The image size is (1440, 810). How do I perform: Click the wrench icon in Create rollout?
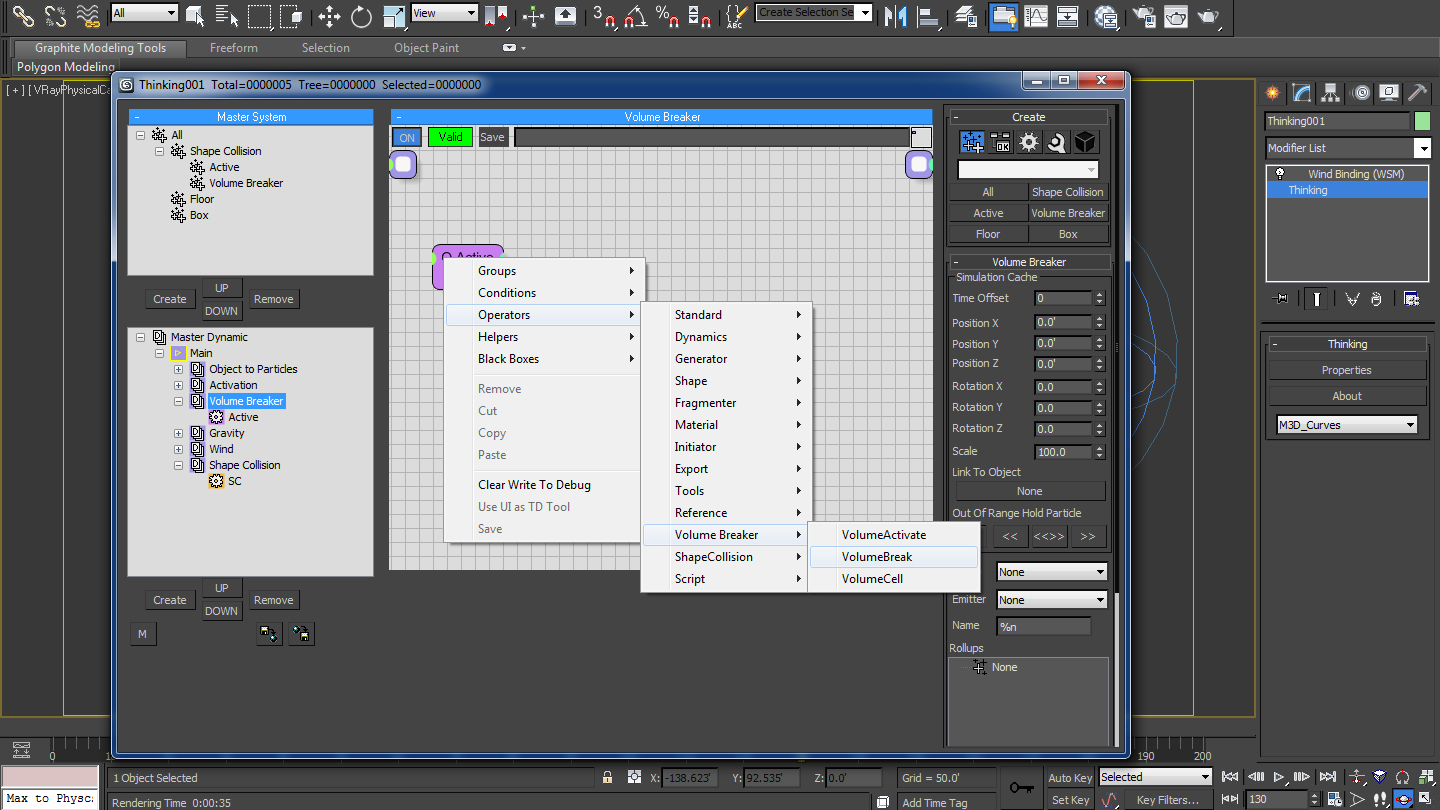[1056, 142]
